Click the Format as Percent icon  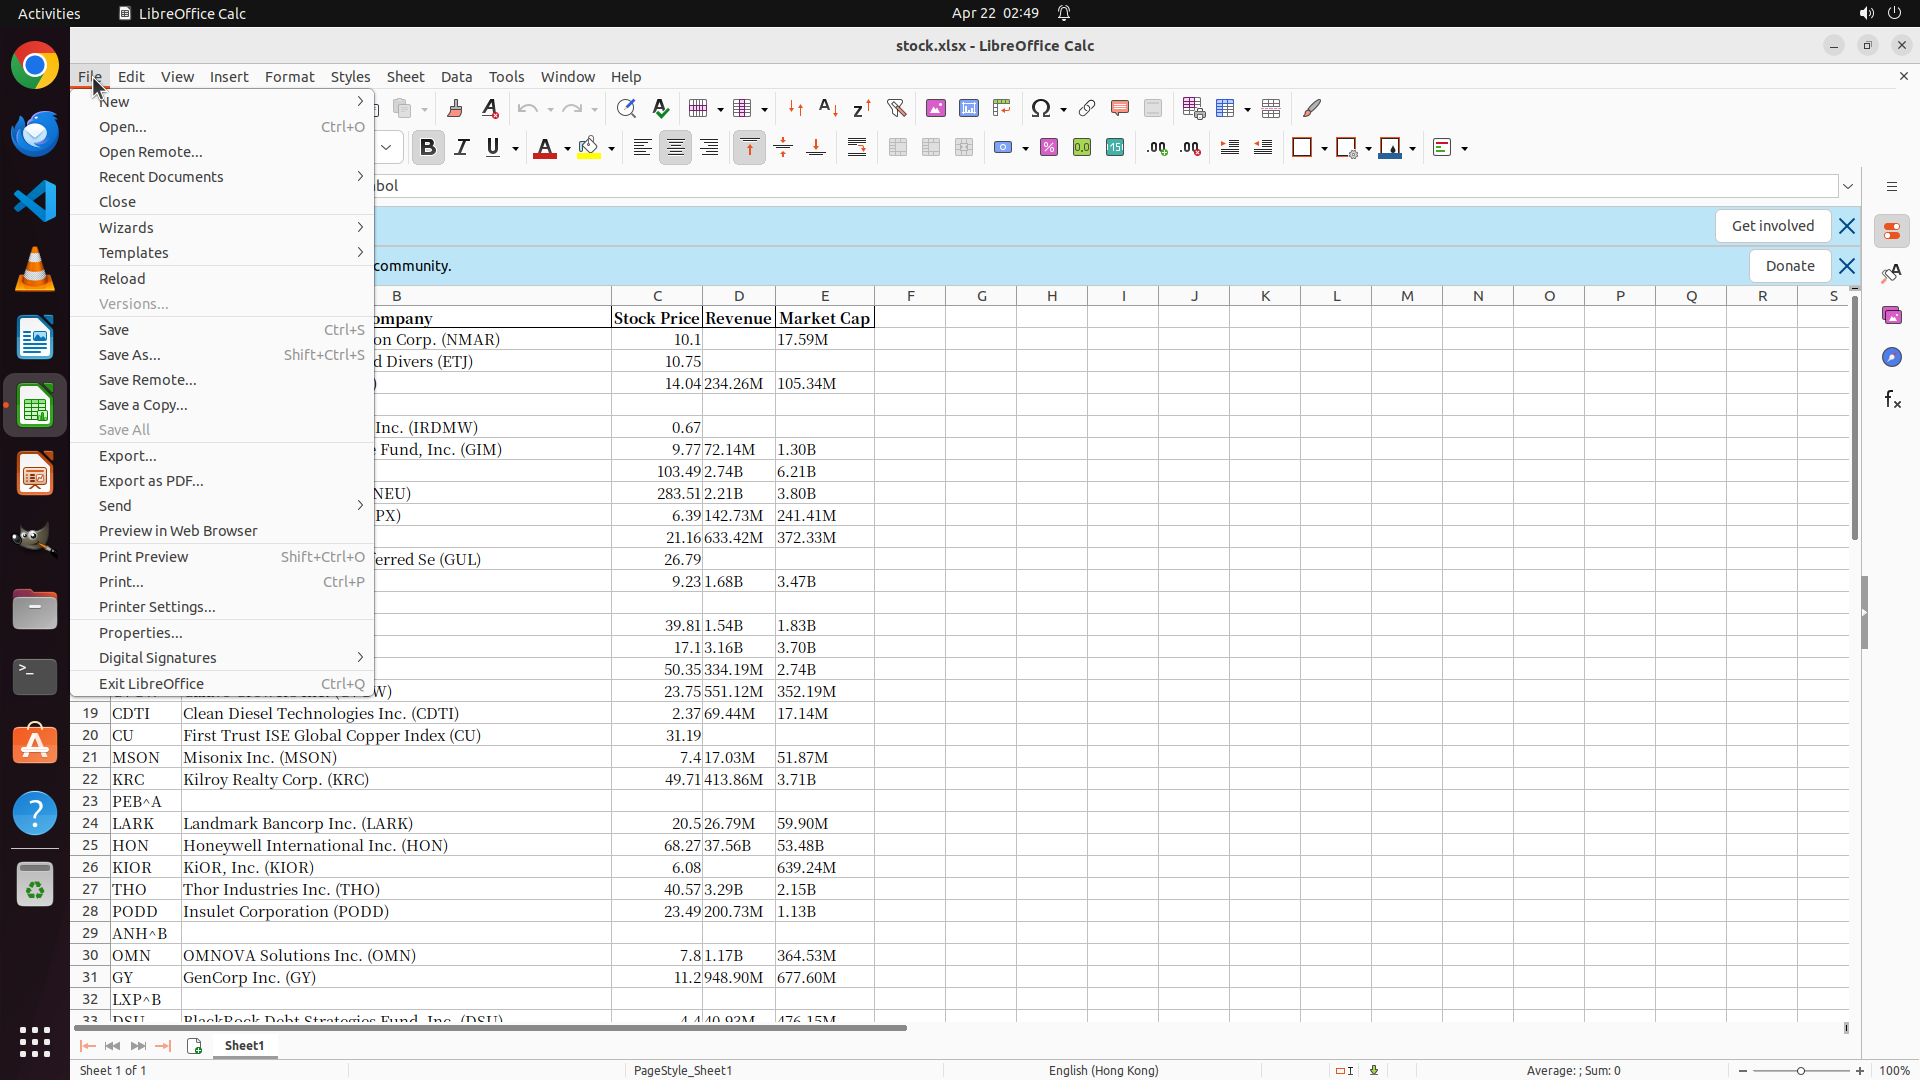(x=1049, y=148)
